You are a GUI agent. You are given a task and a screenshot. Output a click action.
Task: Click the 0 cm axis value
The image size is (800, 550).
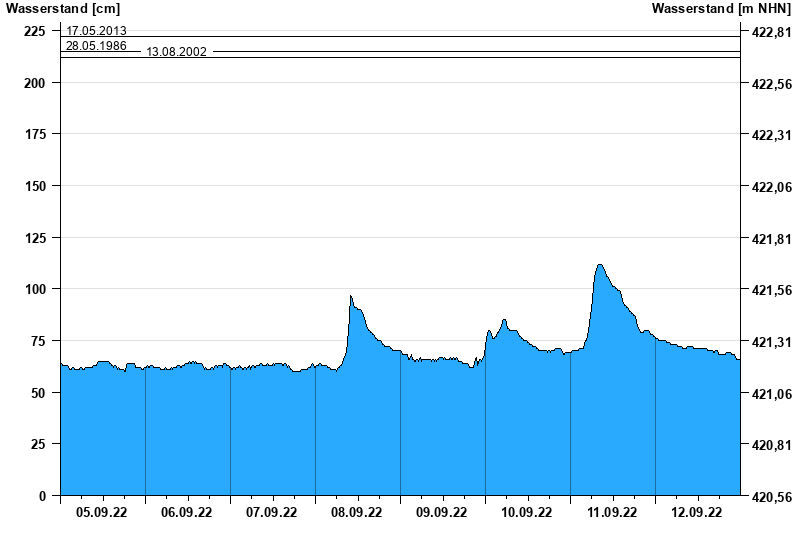point(42,496)
